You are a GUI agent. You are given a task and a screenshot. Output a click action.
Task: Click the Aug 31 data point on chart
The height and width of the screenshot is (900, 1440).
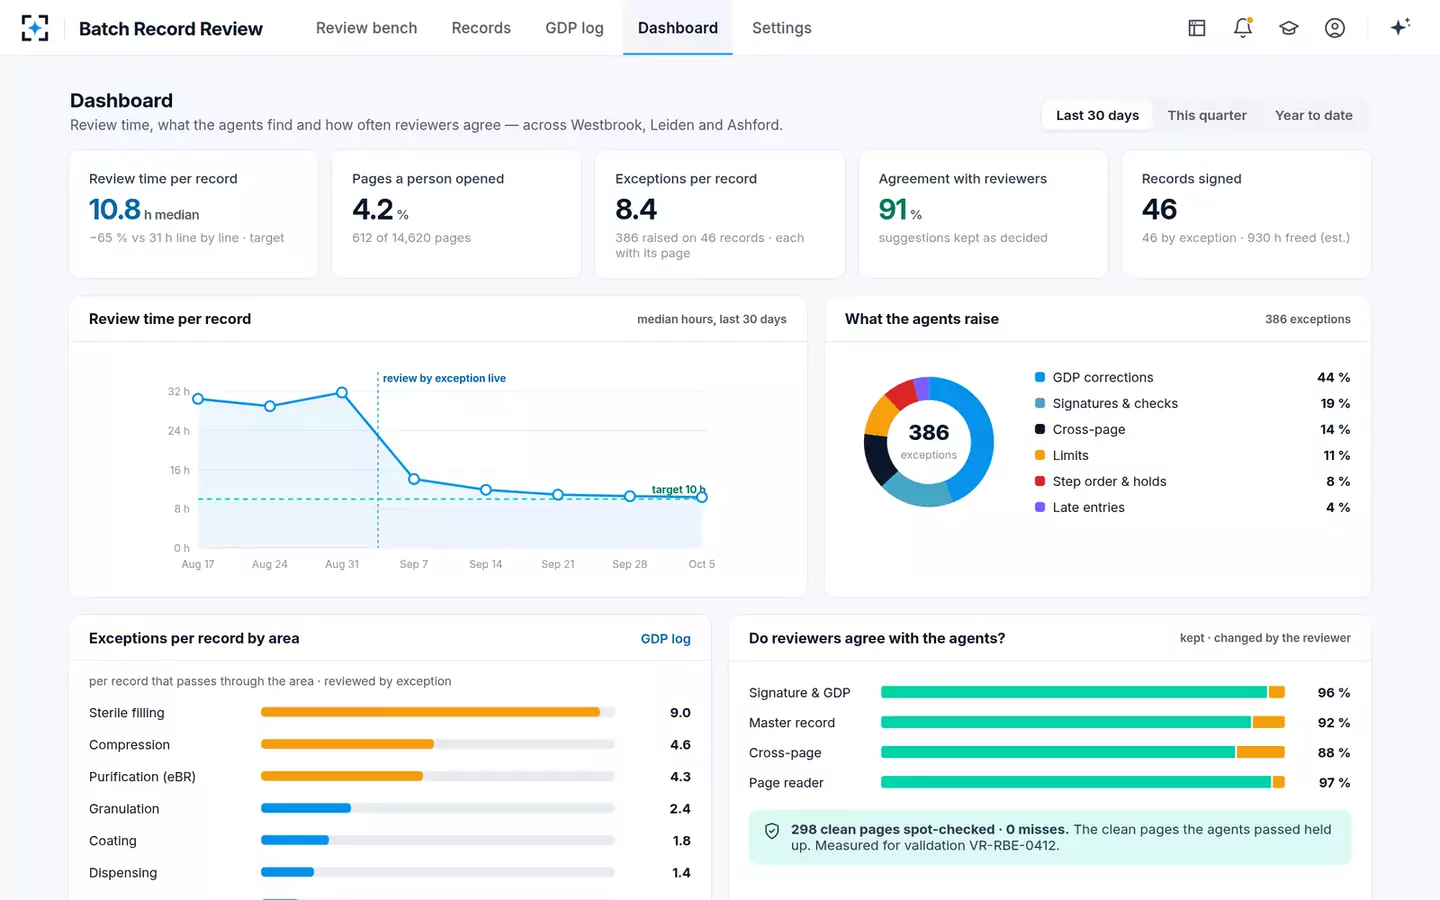(342, 393)
